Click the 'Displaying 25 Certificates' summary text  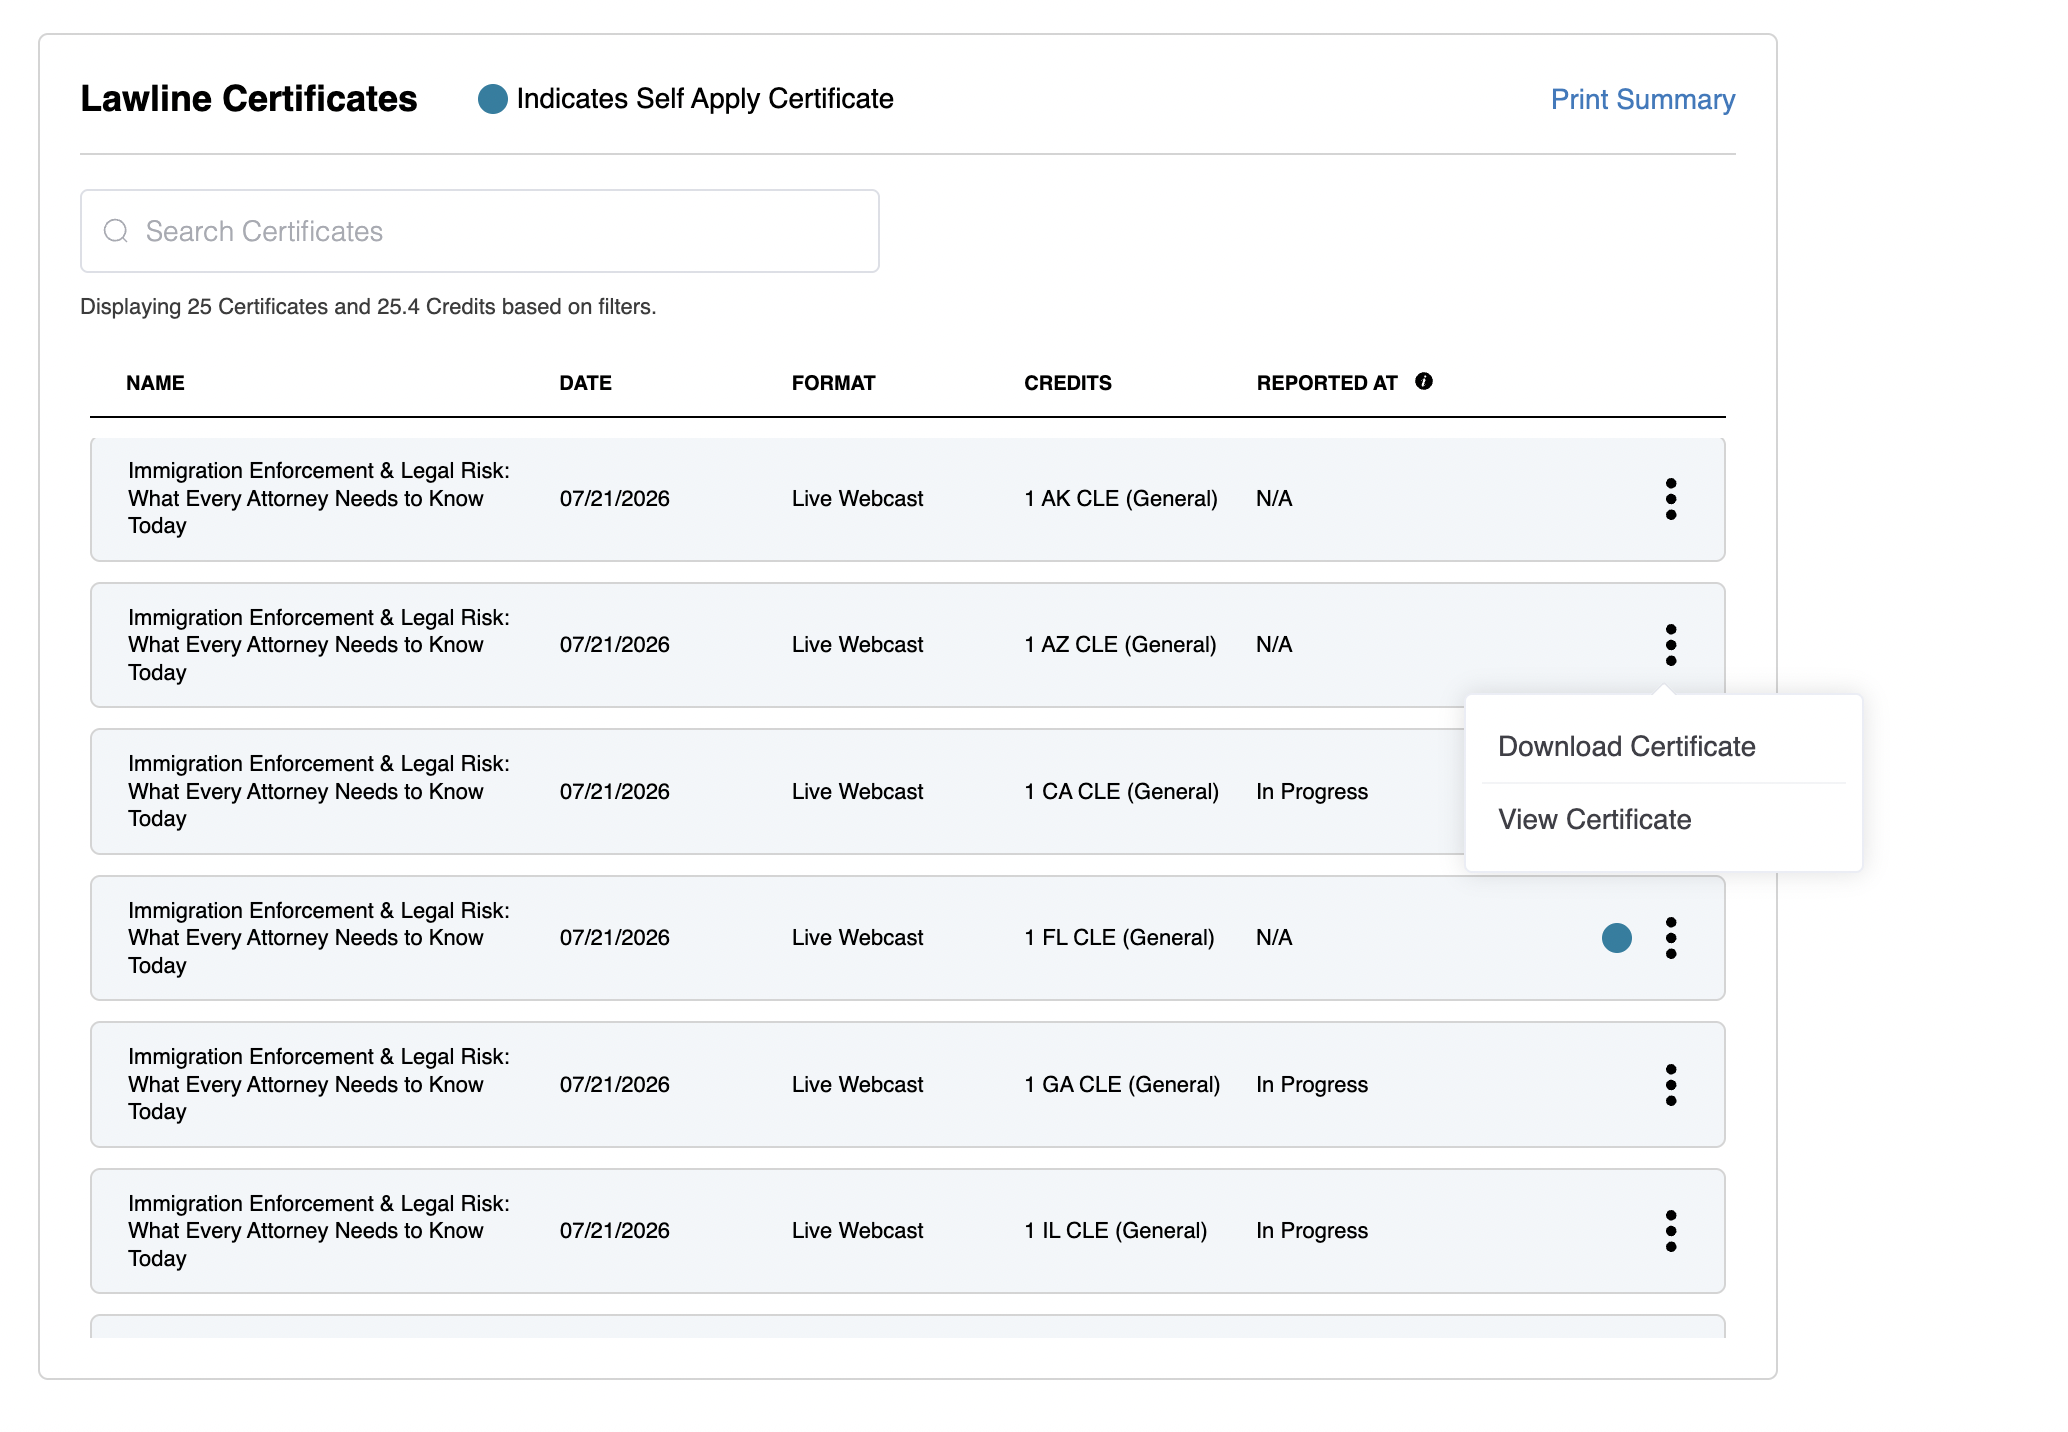pyautogui.click(x=368, y=307)
